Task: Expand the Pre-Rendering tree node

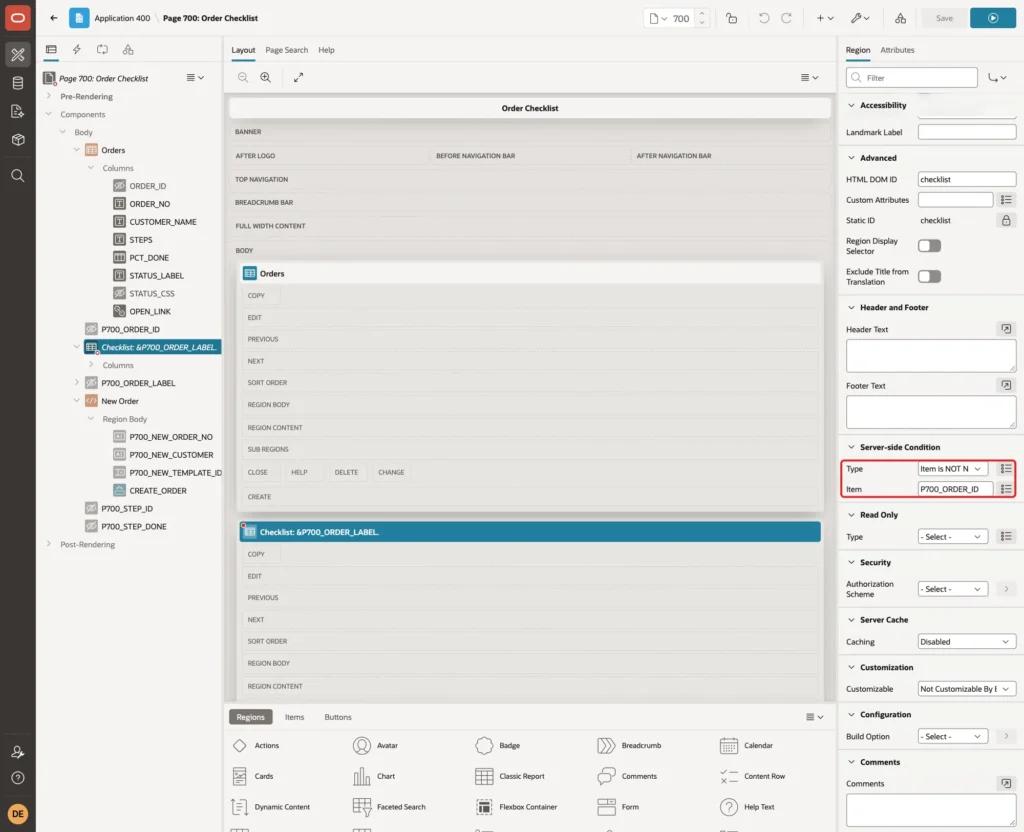Action: pos(49,96)
